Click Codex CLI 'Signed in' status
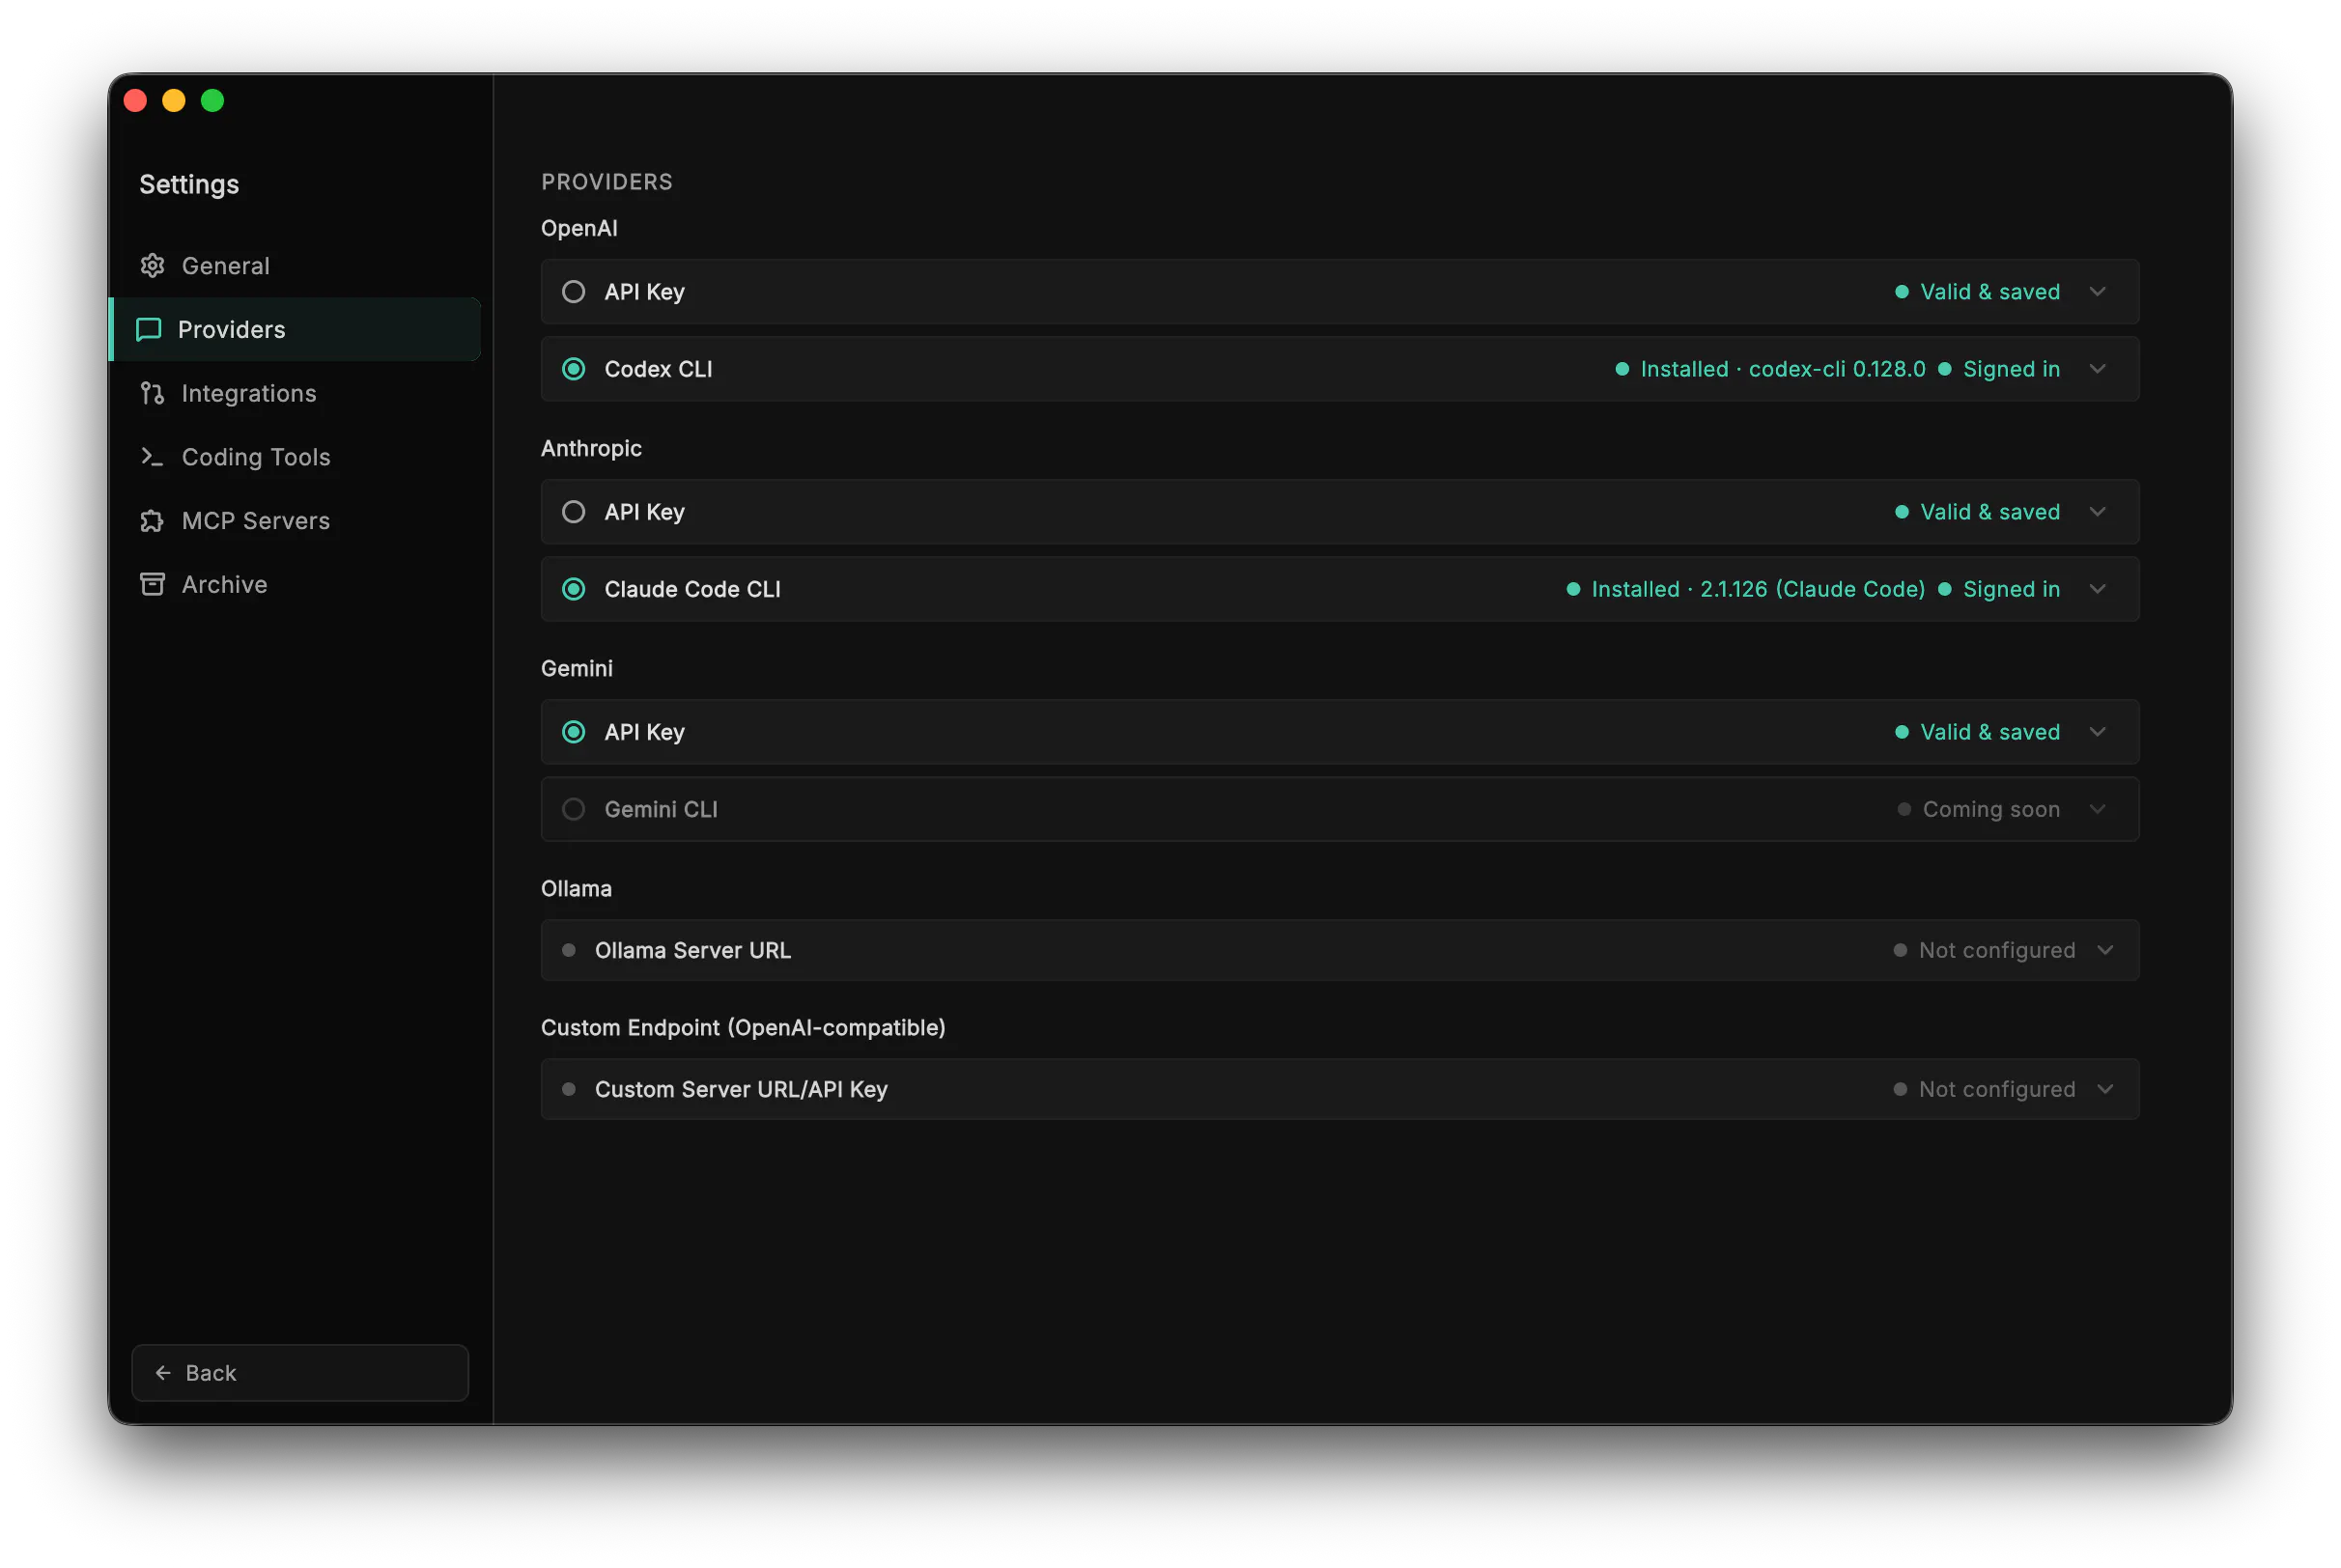The width and height of the screenshot is (2341, 1568). click(2000, 369)
